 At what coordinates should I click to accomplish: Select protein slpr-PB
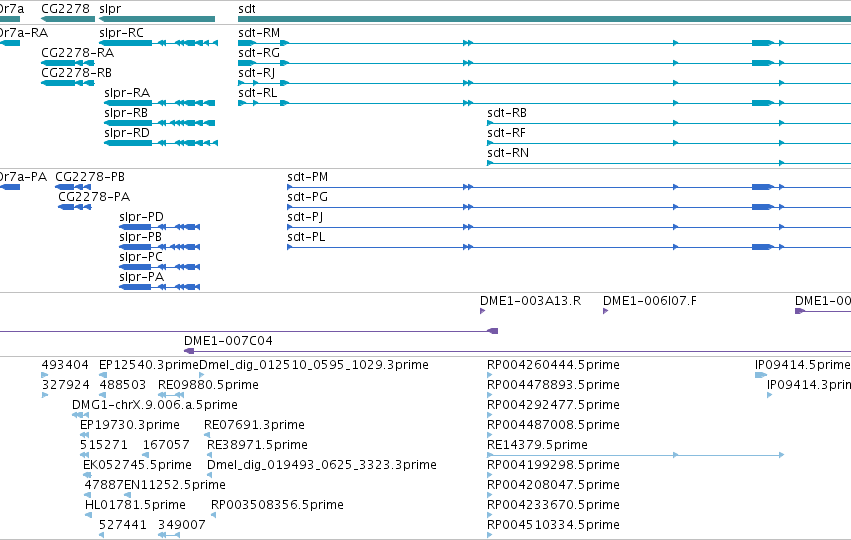point(141,237)
